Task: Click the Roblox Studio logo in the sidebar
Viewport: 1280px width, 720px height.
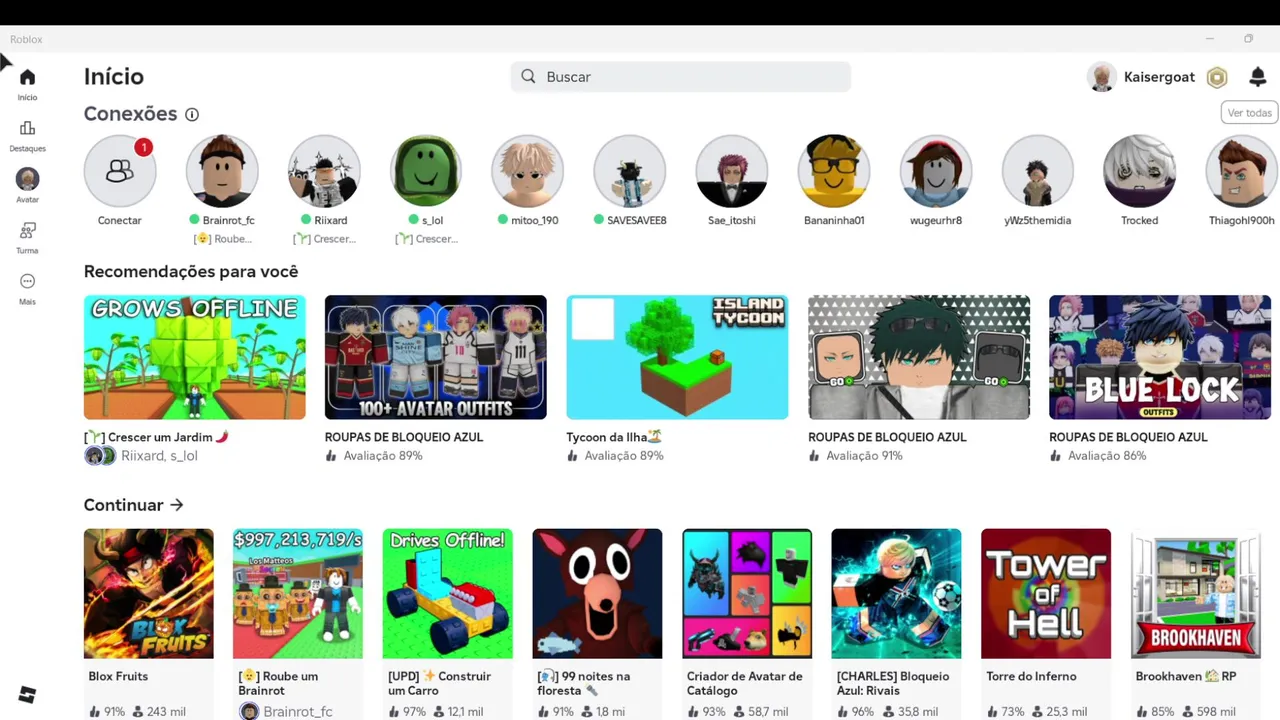Action: tap(27, 695)
